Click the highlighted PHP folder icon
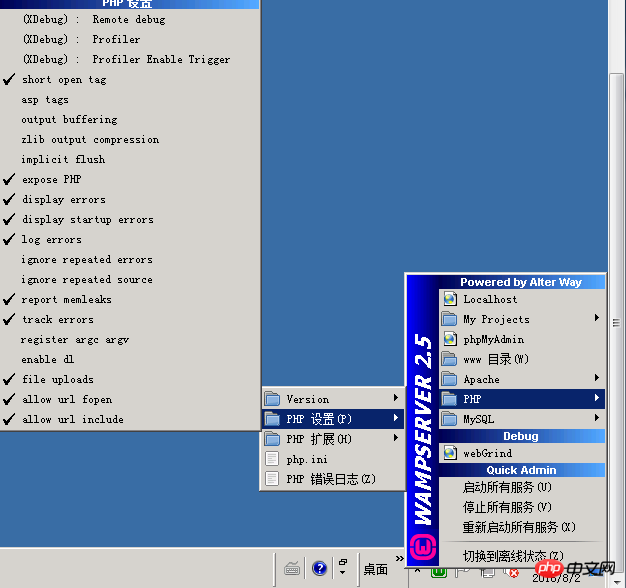 pos(450,399)
